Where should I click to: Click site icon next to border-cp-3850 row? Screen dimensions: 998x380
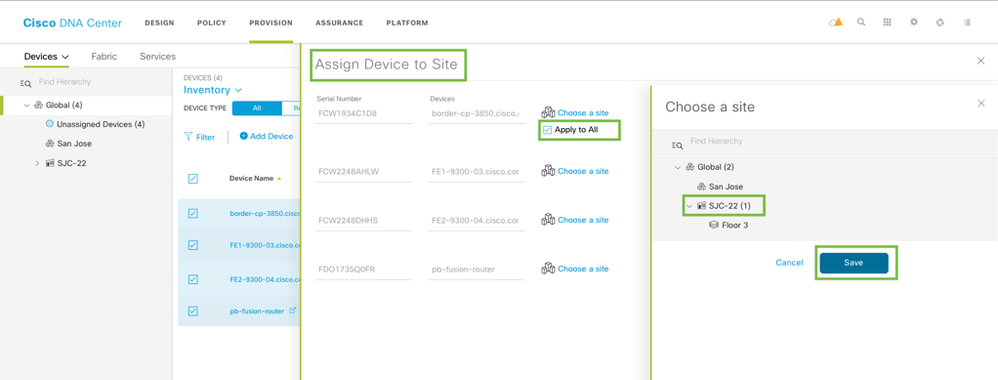(548, 113)
